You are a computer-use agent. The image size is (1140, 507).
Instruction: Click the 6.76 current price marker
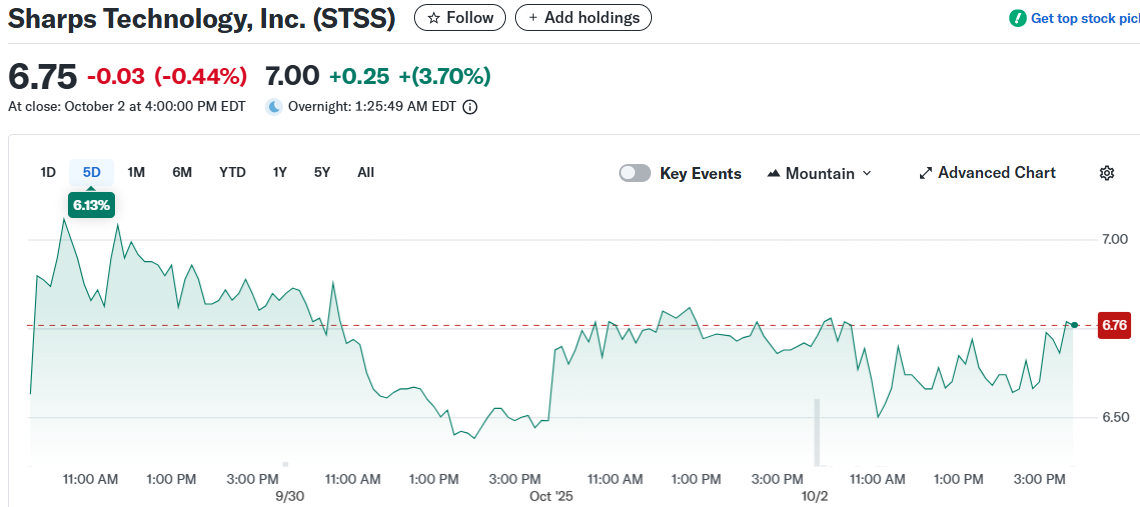coord(1114,325)
